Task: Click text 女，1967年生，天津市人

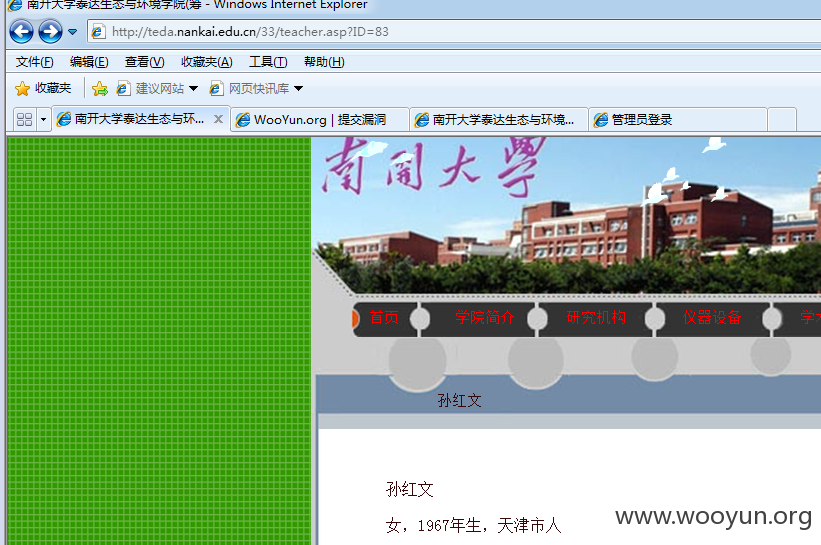Action: tap(473, 525)
